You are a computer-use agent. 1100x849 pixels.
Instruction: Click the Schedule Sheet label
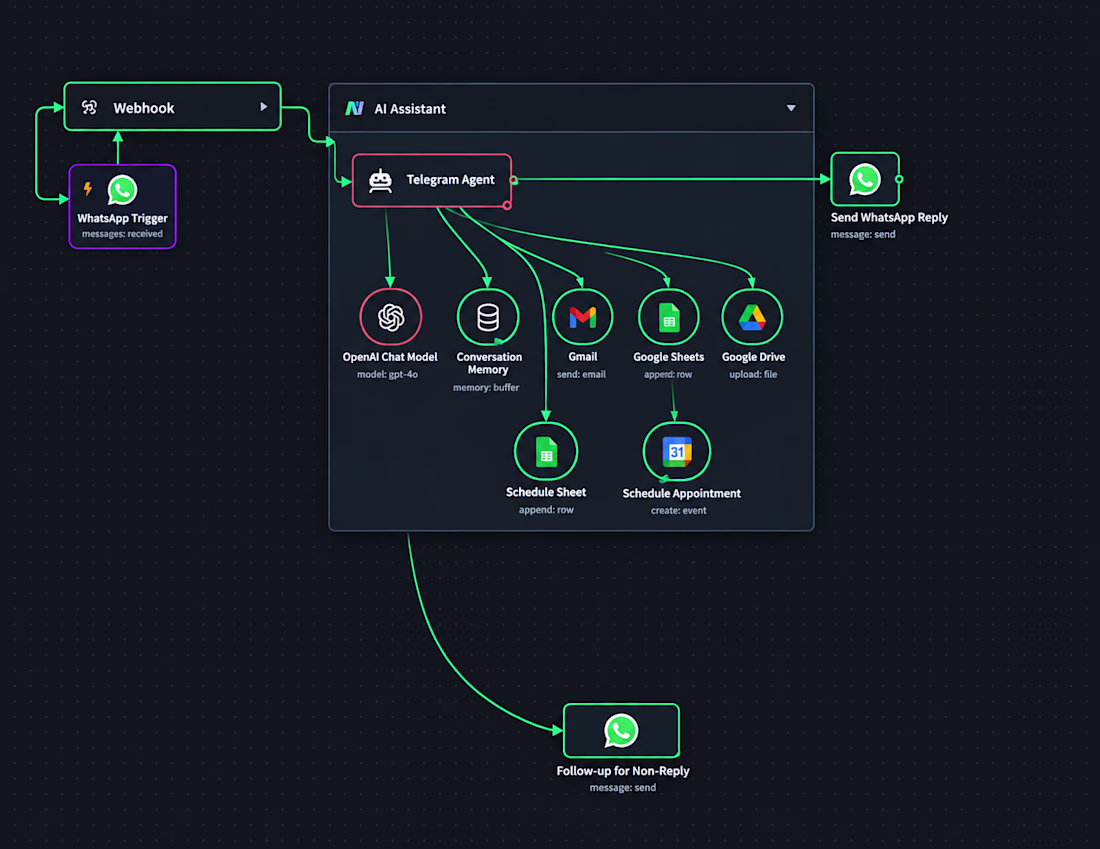click(546, 492)
